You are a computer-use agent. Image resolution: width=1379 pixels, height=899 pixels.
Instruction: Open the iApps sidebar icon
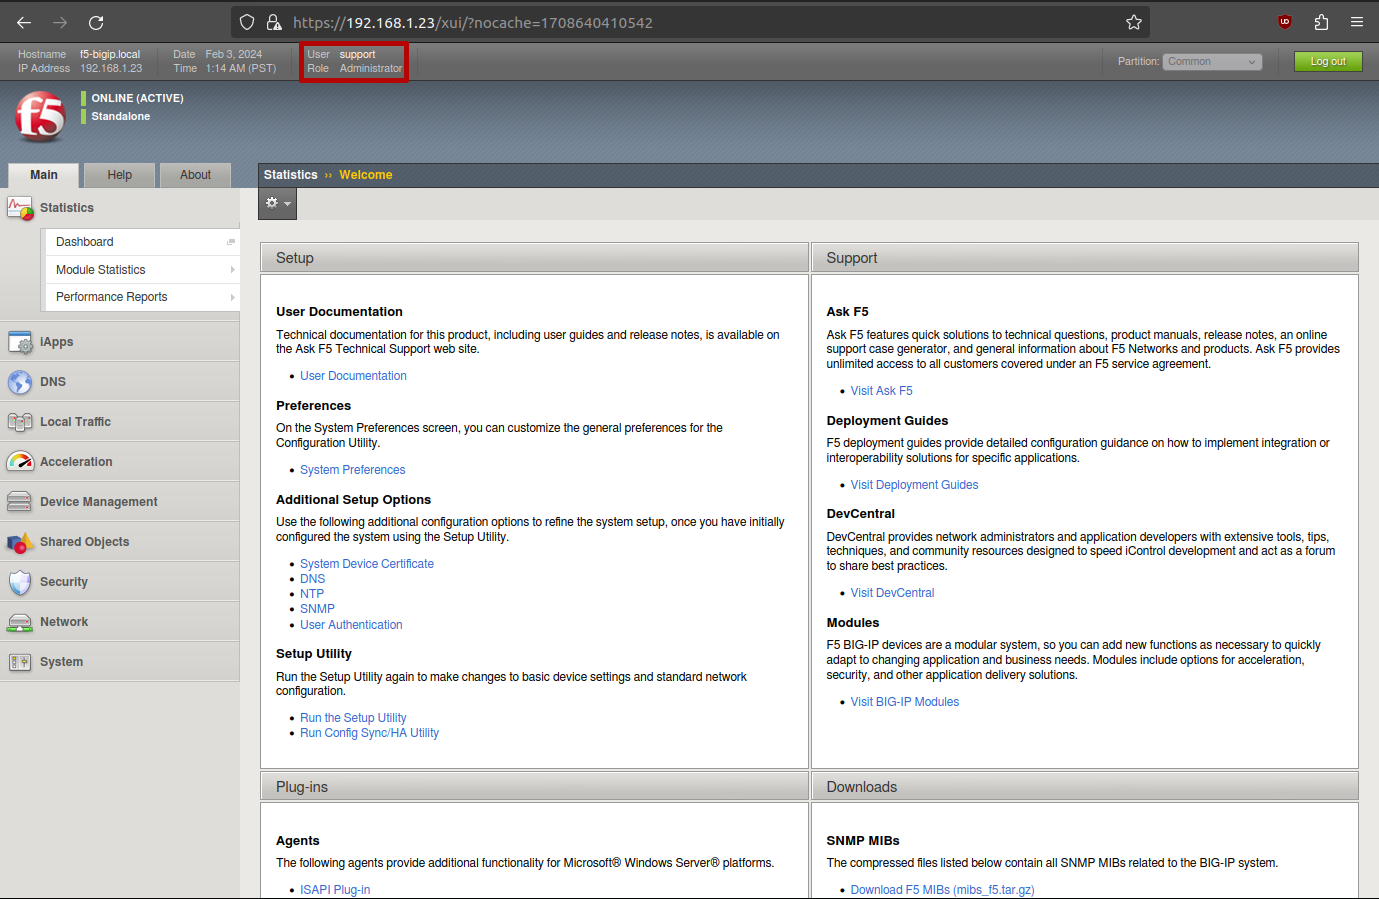click(20, 343)
